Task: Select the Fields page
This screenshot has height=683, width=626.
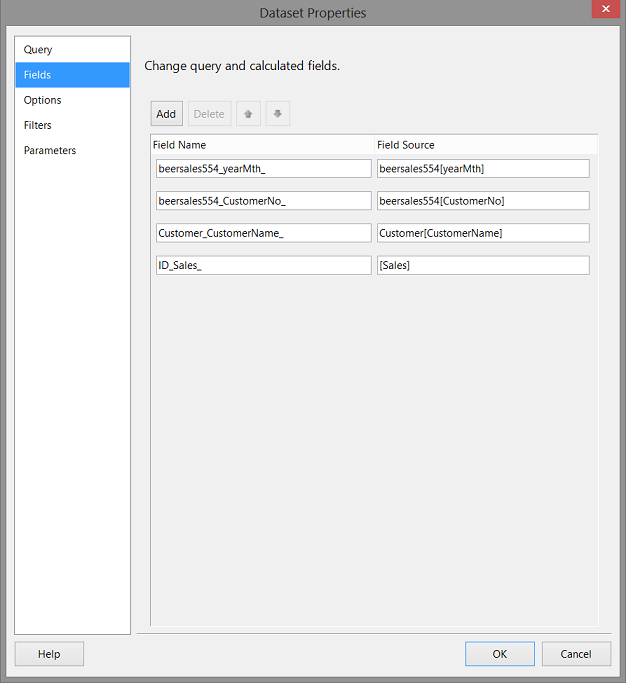Action: (x=38, y=75)
